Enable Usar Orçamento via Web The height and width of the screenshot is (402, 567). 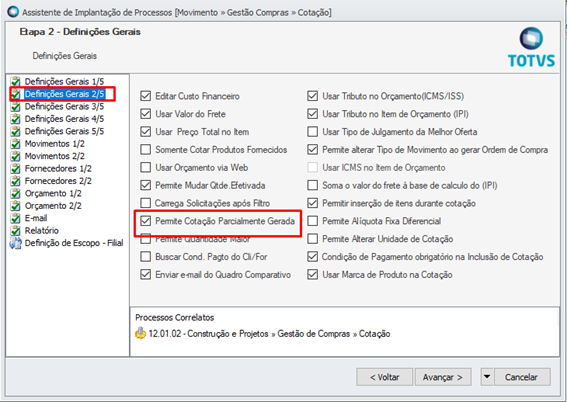tap(145, 167)
